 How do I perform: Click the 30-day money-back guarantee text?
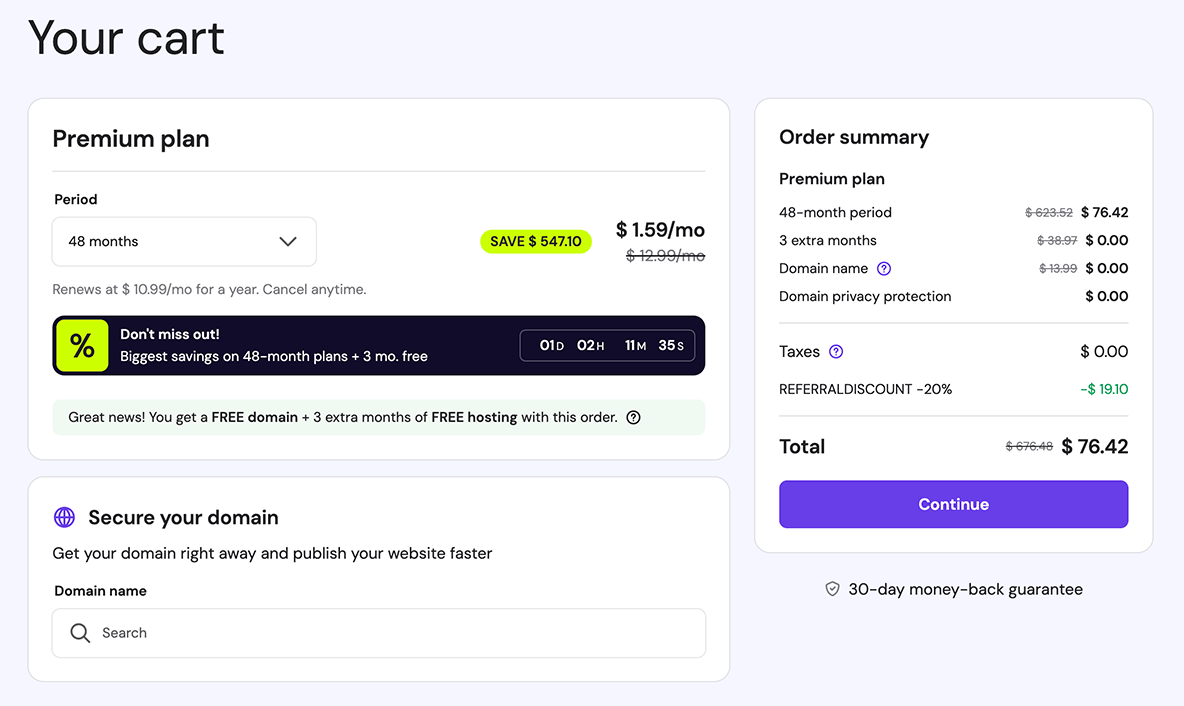(x=964, y=589)
